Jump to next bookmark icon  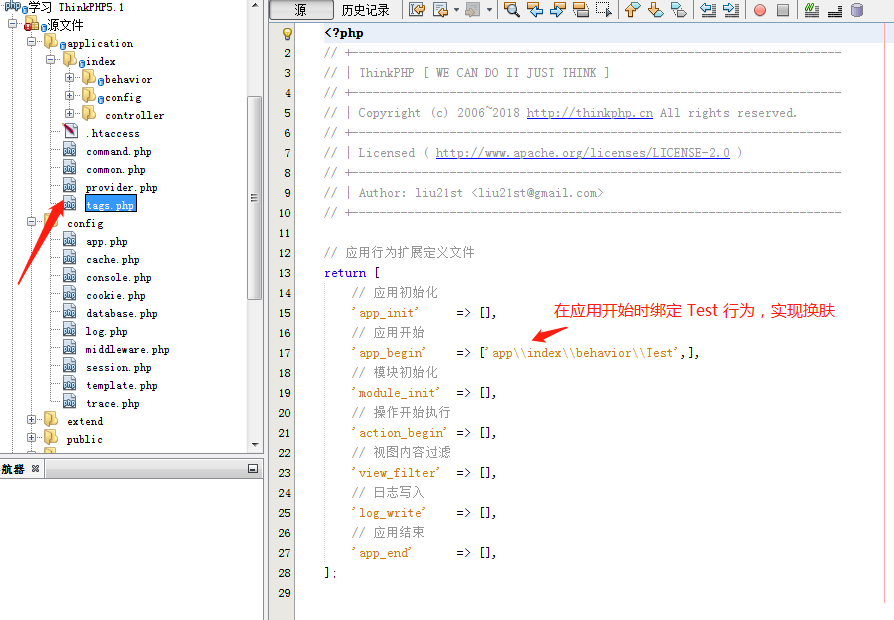coord(656,10)
